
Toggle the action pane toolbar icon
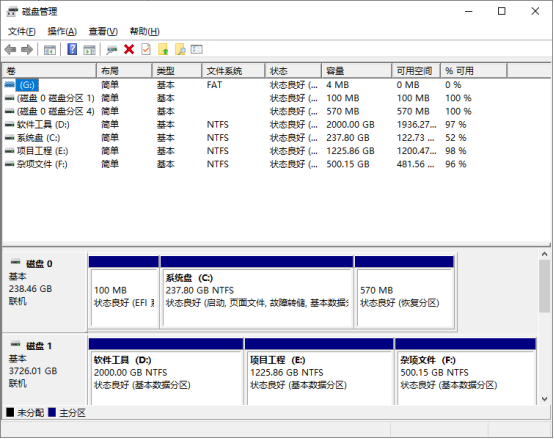[x=89, y=50]
